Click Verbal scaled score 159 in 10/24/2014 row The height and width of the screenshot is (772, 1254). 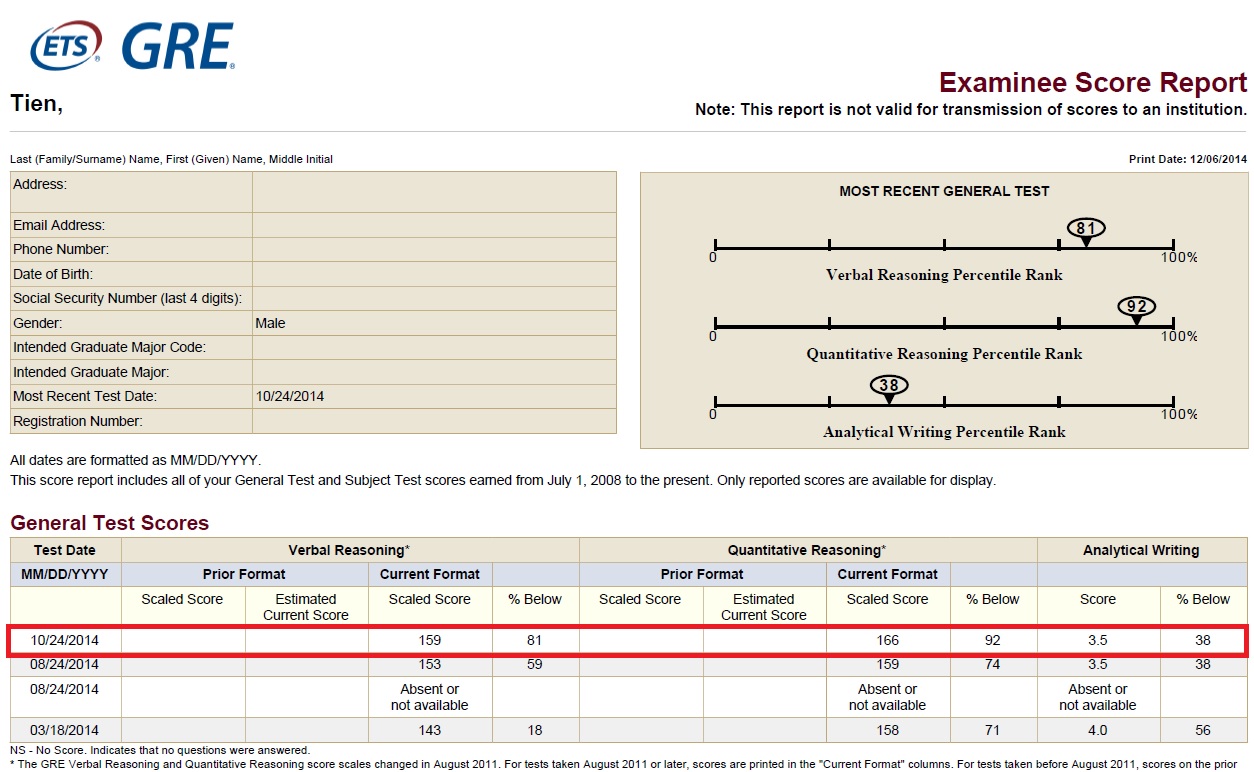430,640
